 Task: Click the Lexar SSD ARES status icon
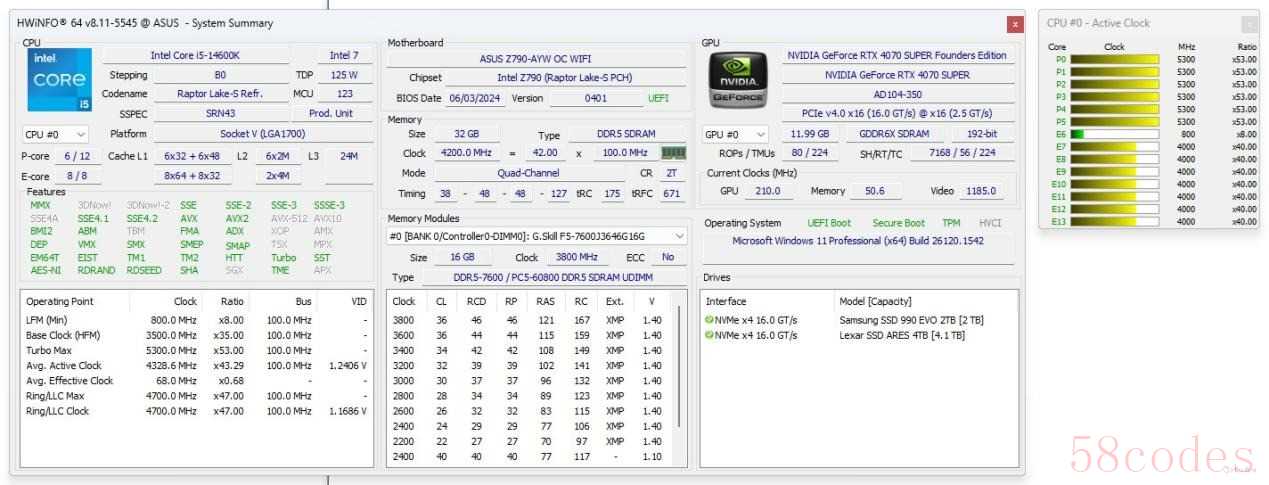point(709,335)
